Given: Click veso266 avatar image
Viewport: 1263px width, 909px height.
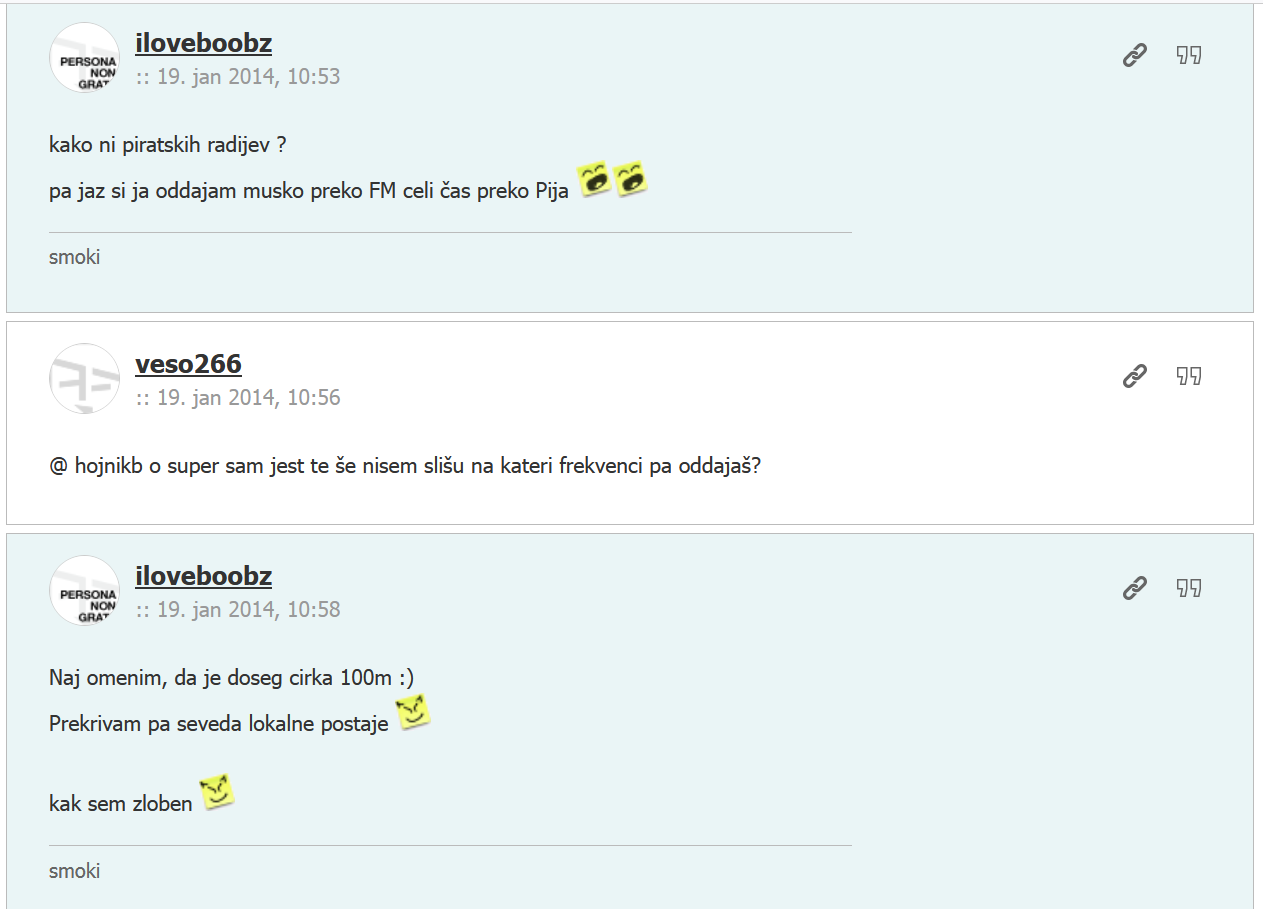Looking at the screenshot, I should [x=84, y=379].
